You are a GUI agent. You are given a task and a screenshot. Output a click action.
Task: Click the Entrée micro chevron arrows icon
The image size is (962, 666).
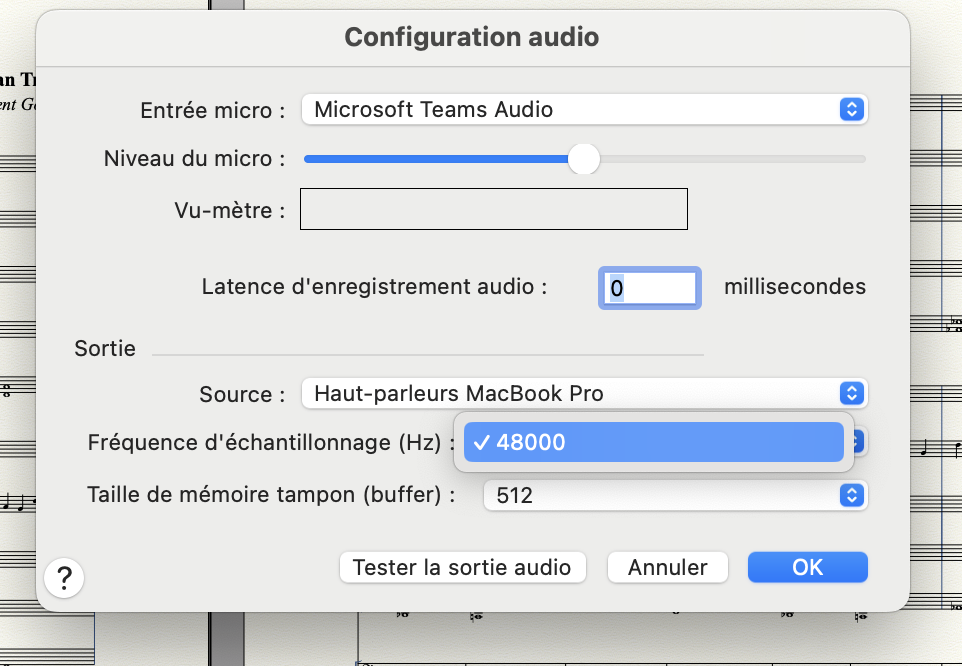(850, 110)
